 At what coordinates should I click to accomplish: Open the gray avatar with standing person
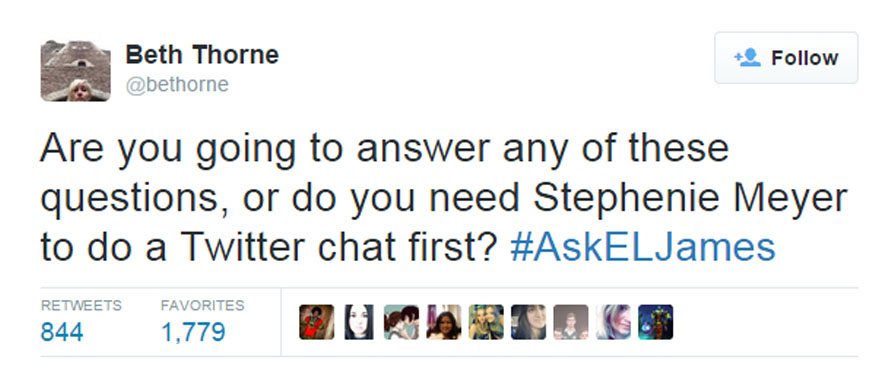coord(570,322)
